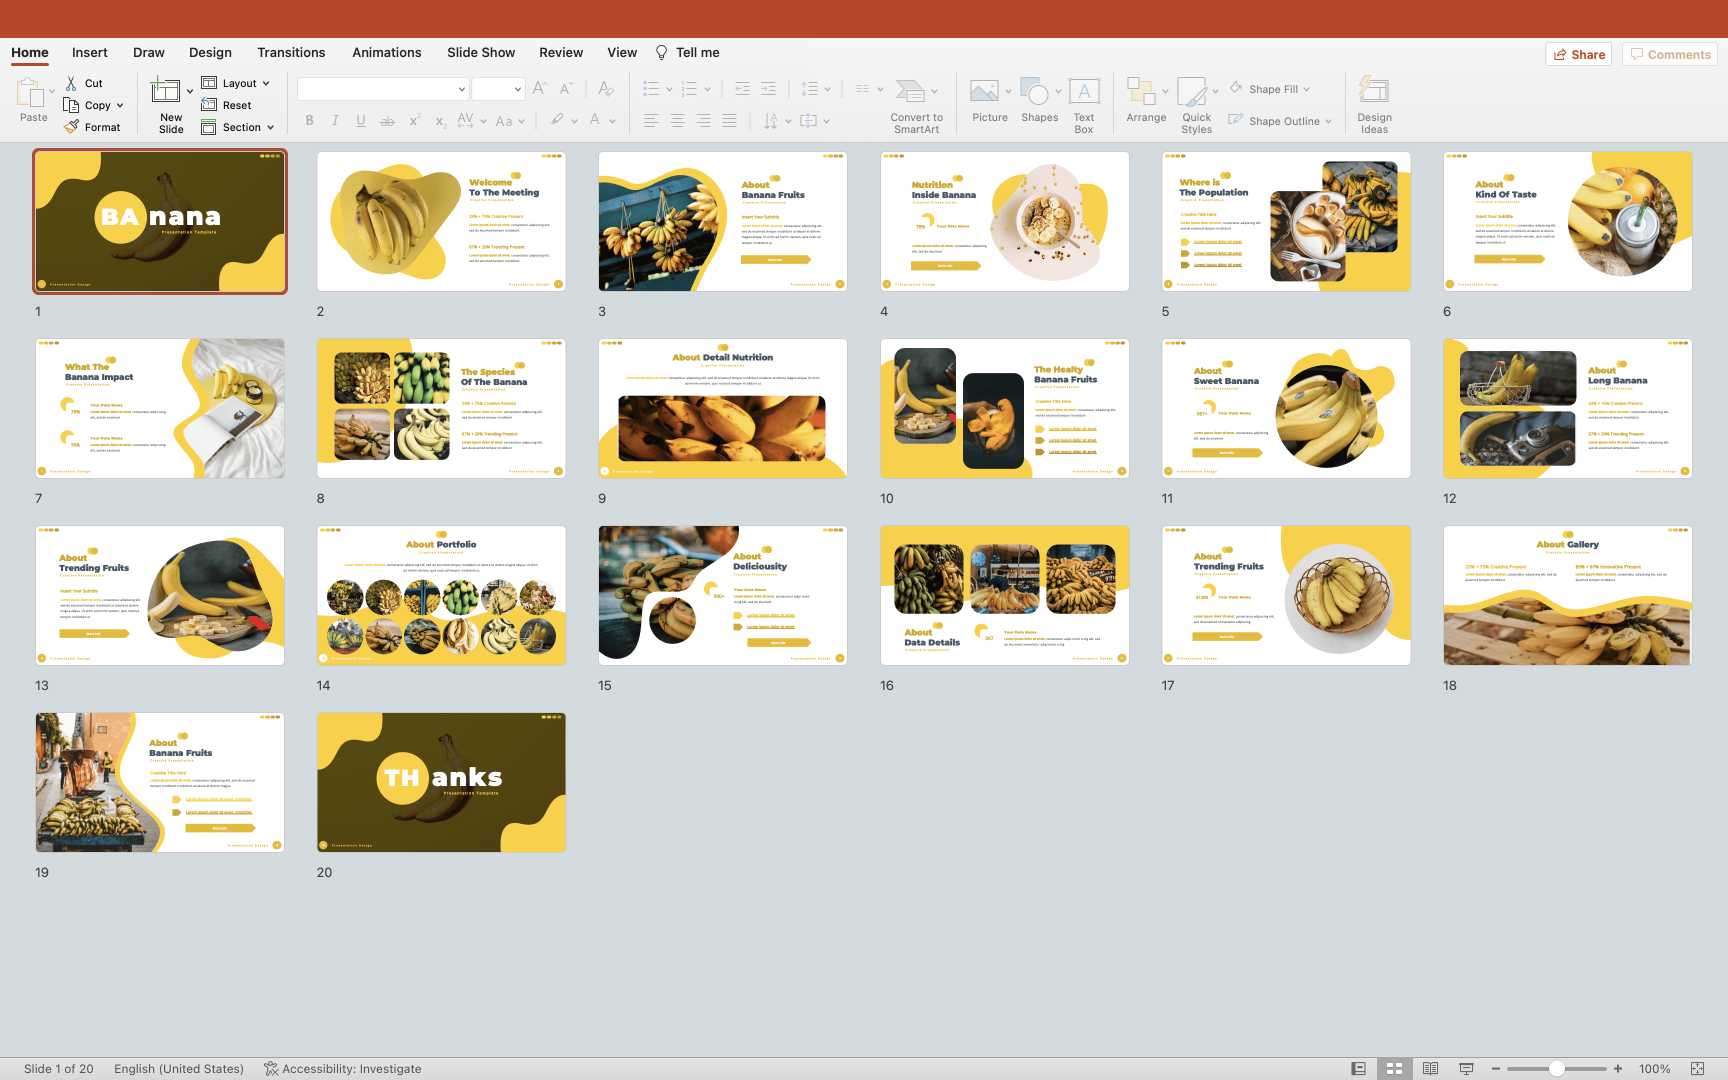The height and width of the screenshot is (1080, 1728).
Task: Click the zoom slider handle
Action: 1557,1069
